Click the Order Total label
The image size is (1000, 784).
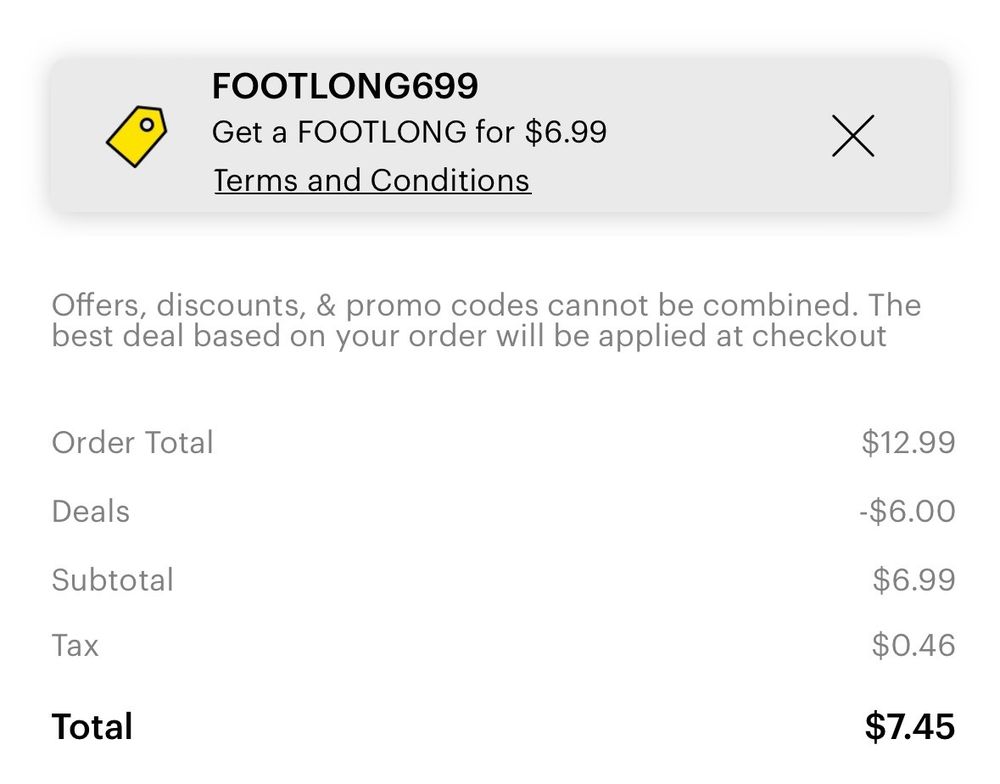point(133,442)
